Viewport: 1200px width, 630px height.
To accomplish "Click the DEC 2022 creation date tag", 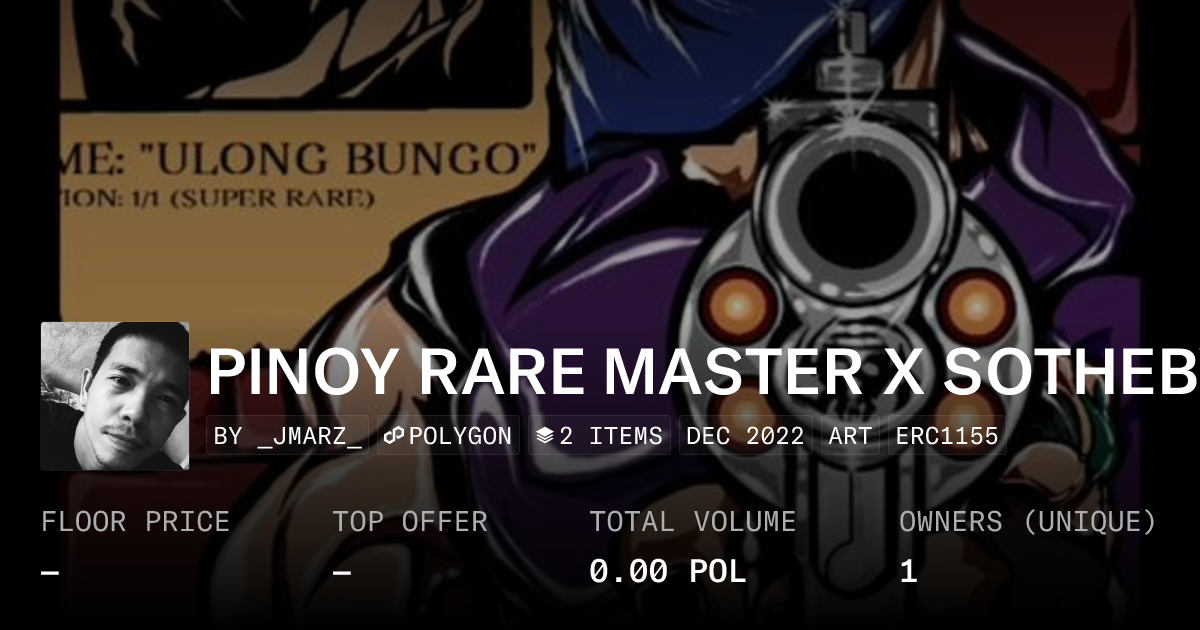I will (x=746, y=436).
